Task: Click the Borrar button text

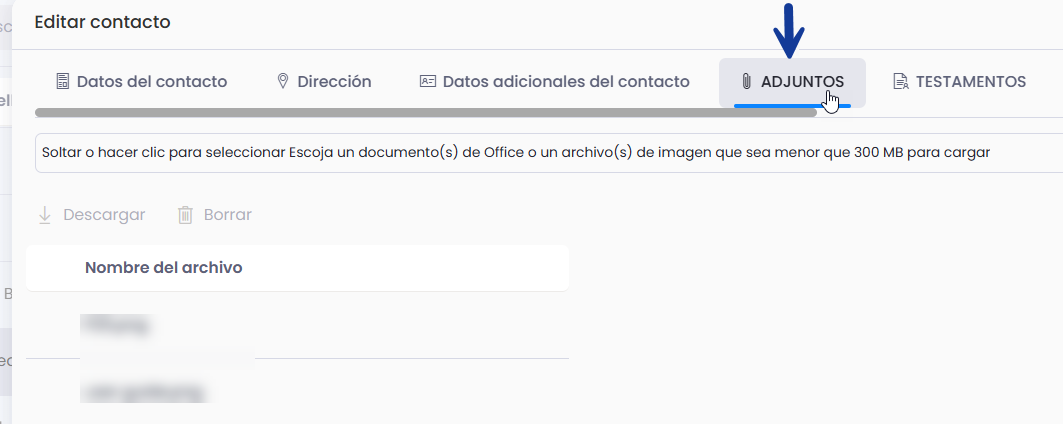Action: click(228, 215)
